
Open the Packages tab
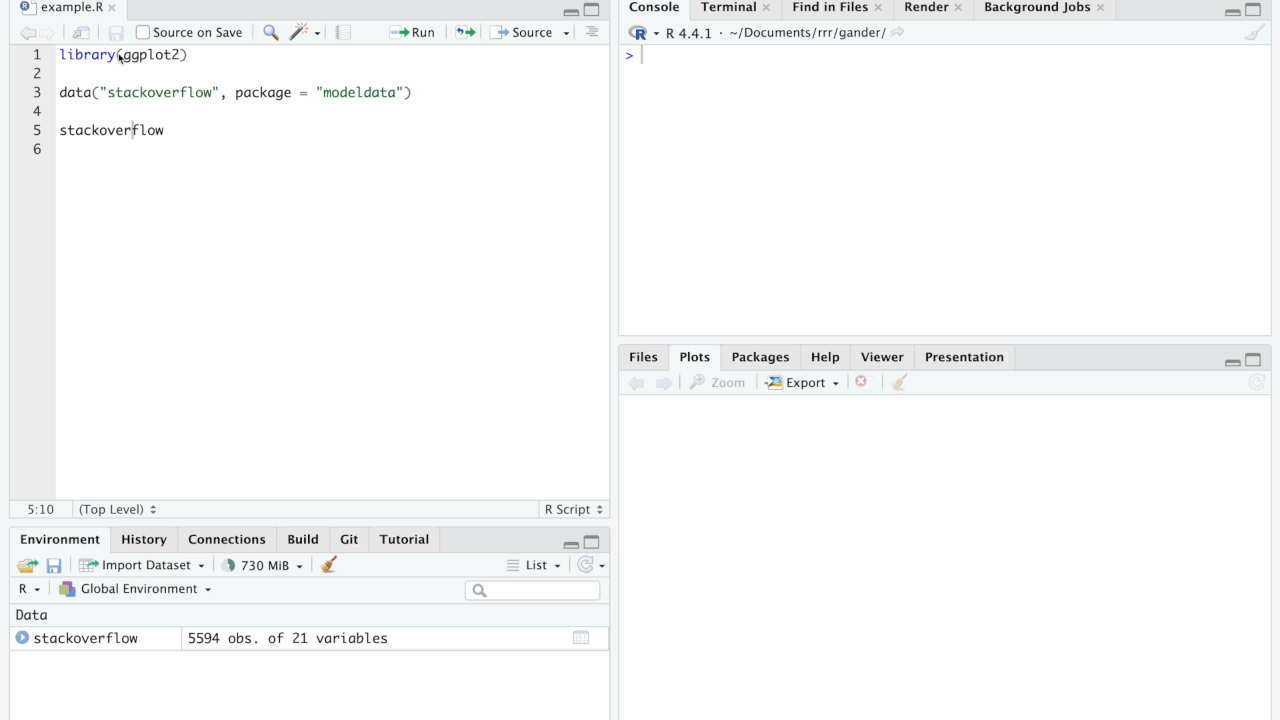click(760, 357)
